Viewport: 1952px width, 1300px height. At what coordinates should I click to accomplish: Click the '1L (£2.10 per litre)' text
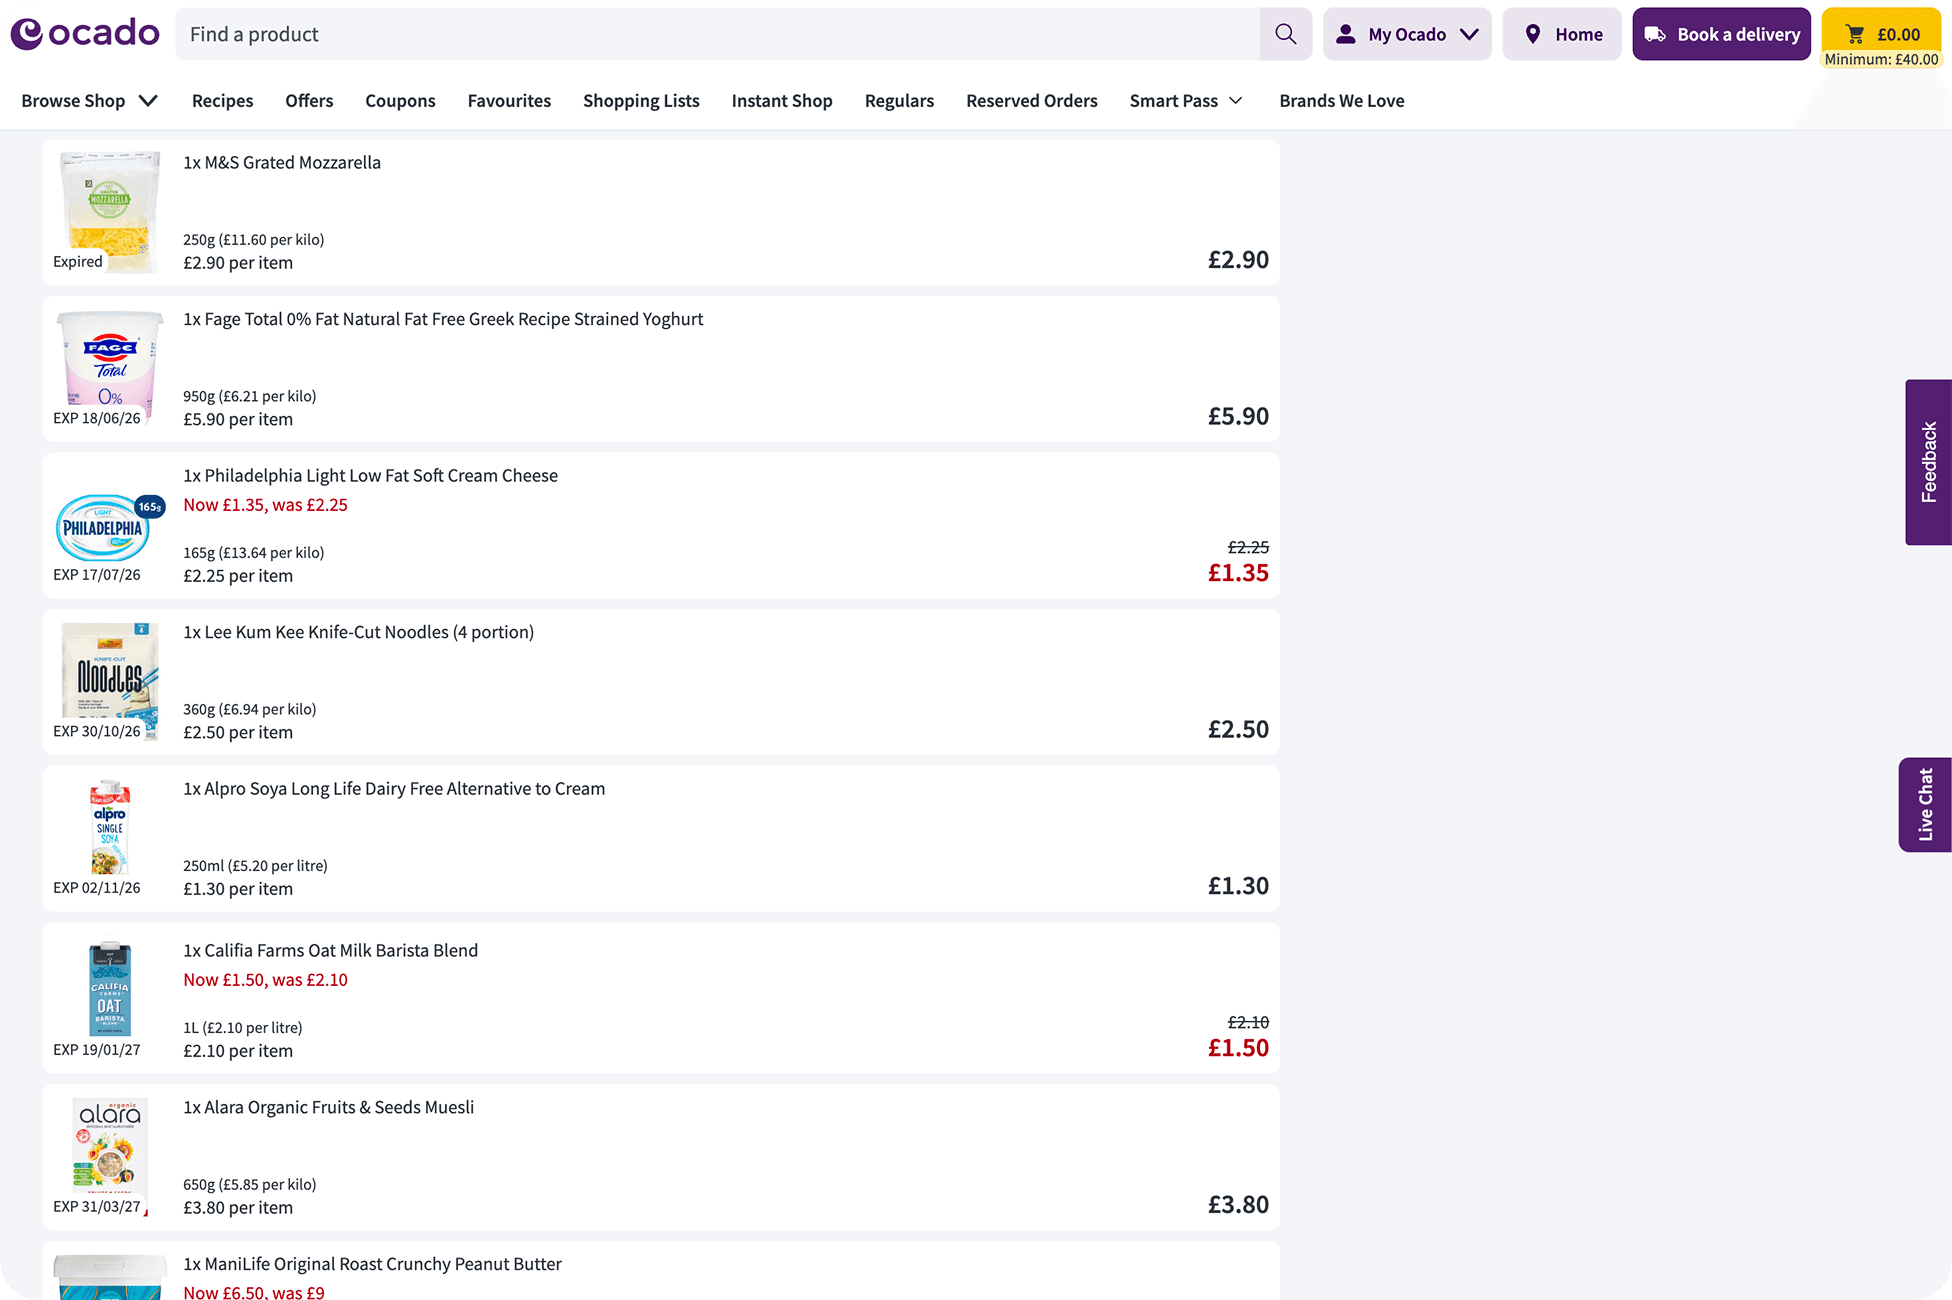[243, 1028]
